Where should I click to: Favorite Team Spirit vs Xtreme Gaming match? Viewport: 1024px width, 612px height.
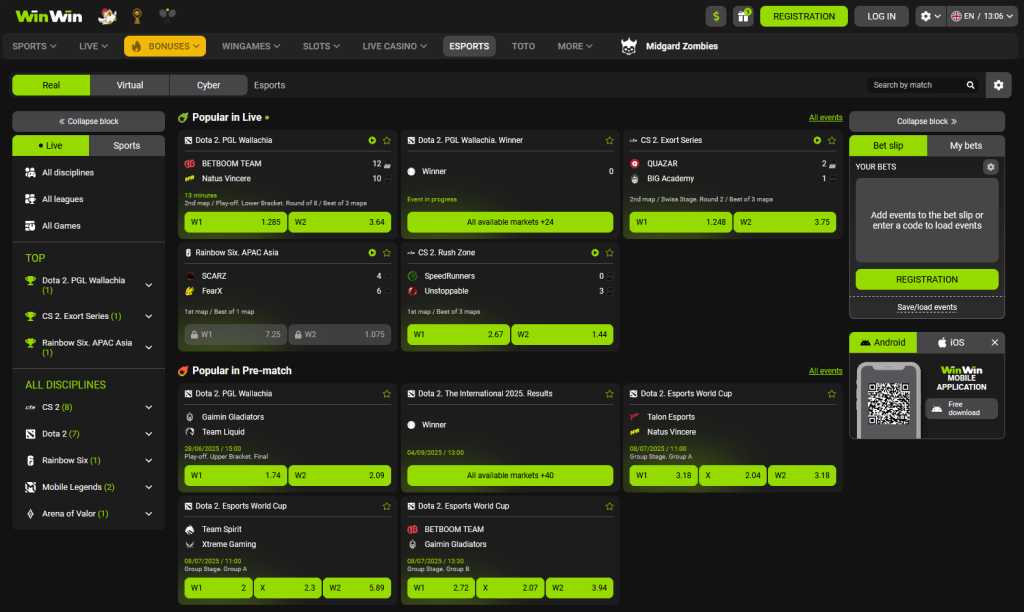pos(387,506)
